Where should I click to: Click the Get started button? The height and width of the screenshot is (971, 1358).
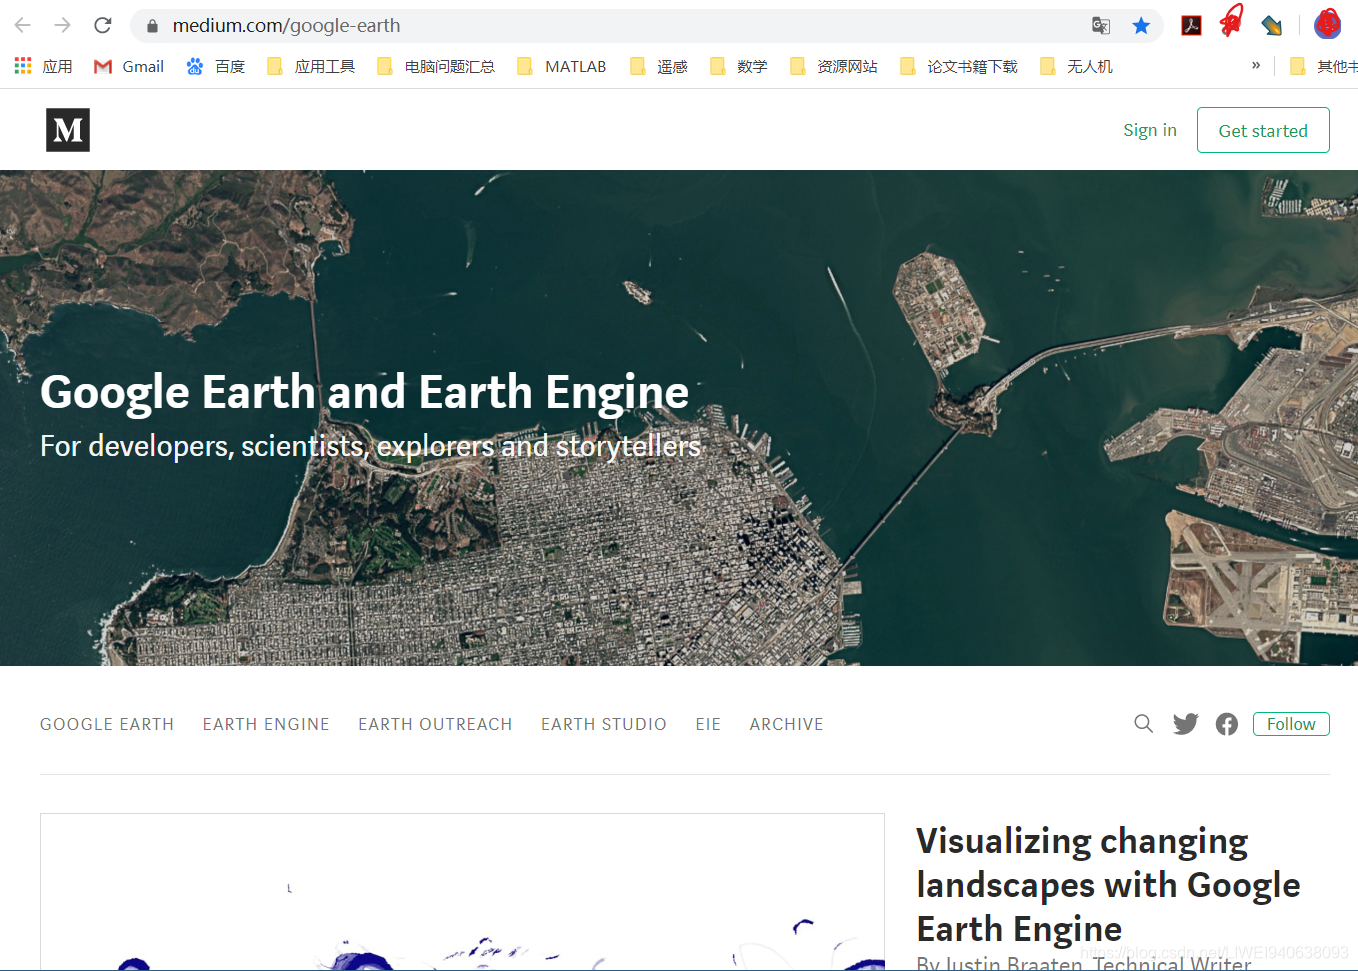pos(1263,130)
